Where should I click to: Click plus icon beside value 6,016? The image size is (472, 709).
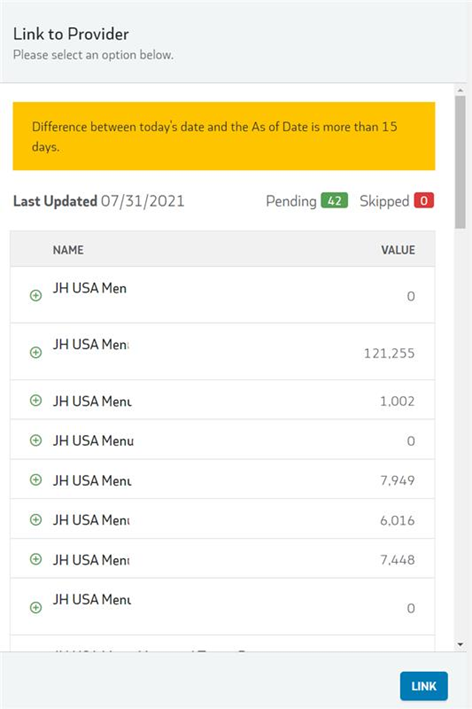36,520
